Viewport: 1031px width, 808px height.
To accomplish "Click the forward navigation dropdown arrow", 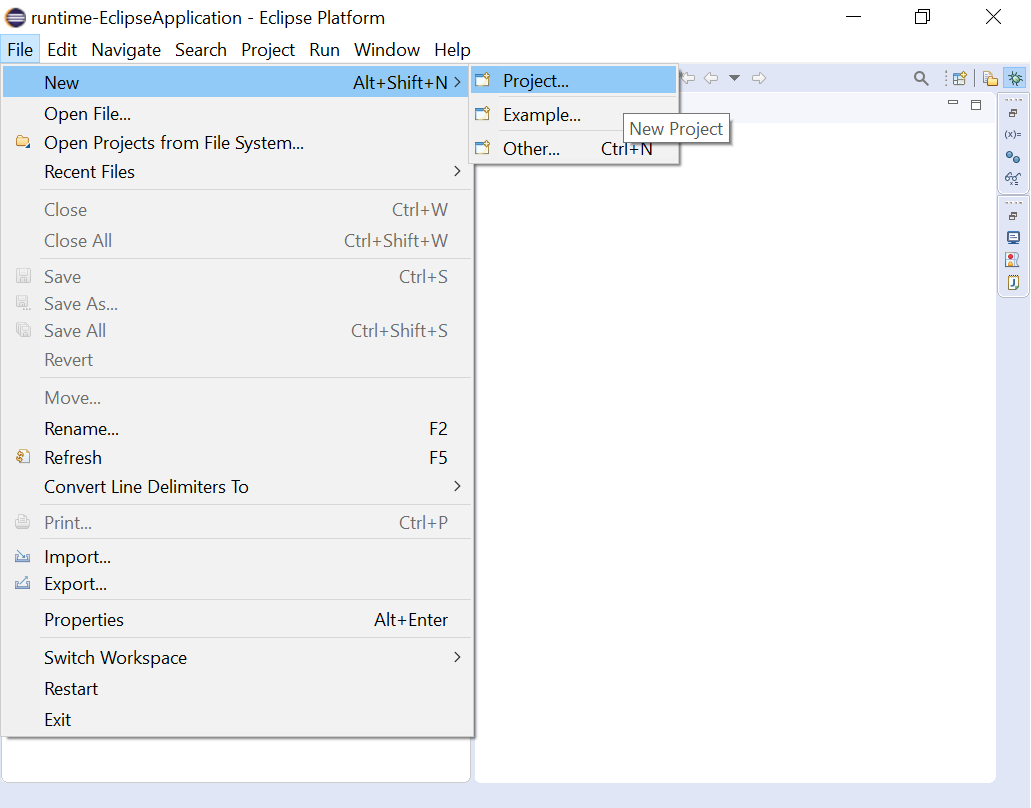I will click(735, 77).
